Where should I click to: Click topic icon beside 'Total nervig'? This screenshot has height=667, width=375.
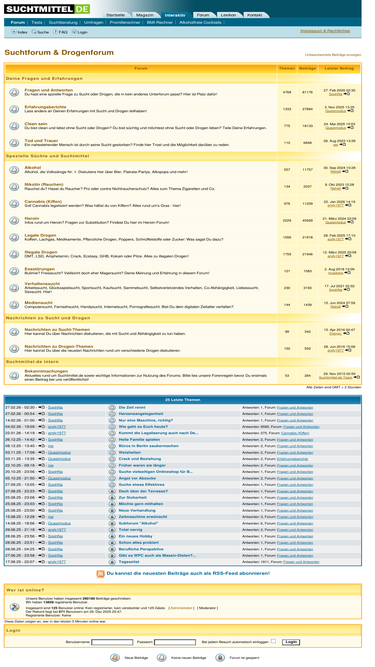pyautogui.click(x=112, y=530)
